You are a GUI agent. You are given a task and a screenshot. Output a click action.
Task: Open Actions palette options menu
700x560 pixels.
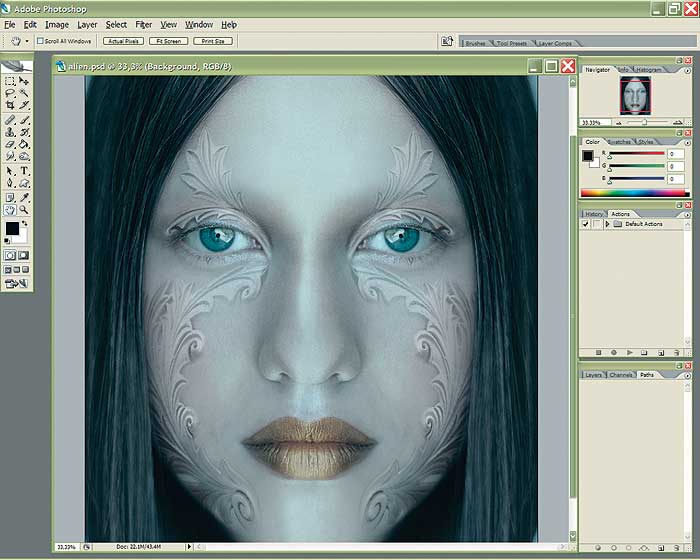[688, 214]
